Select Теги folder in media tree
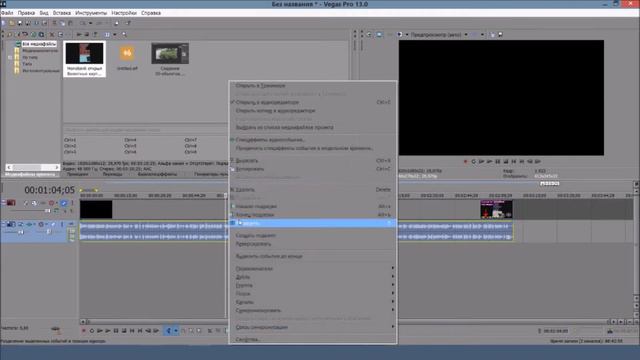This screenshot has height=360, width=640. point(27,64)
